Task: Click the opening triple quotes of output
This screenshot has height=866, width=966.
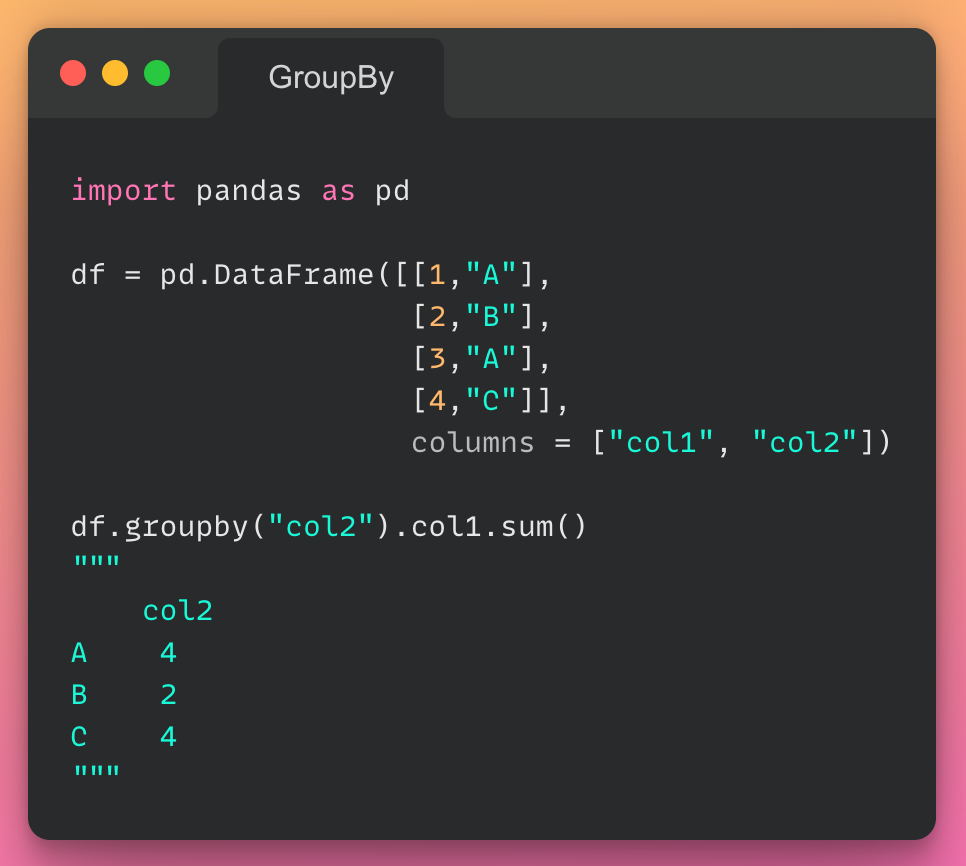Action: [97, 562]
